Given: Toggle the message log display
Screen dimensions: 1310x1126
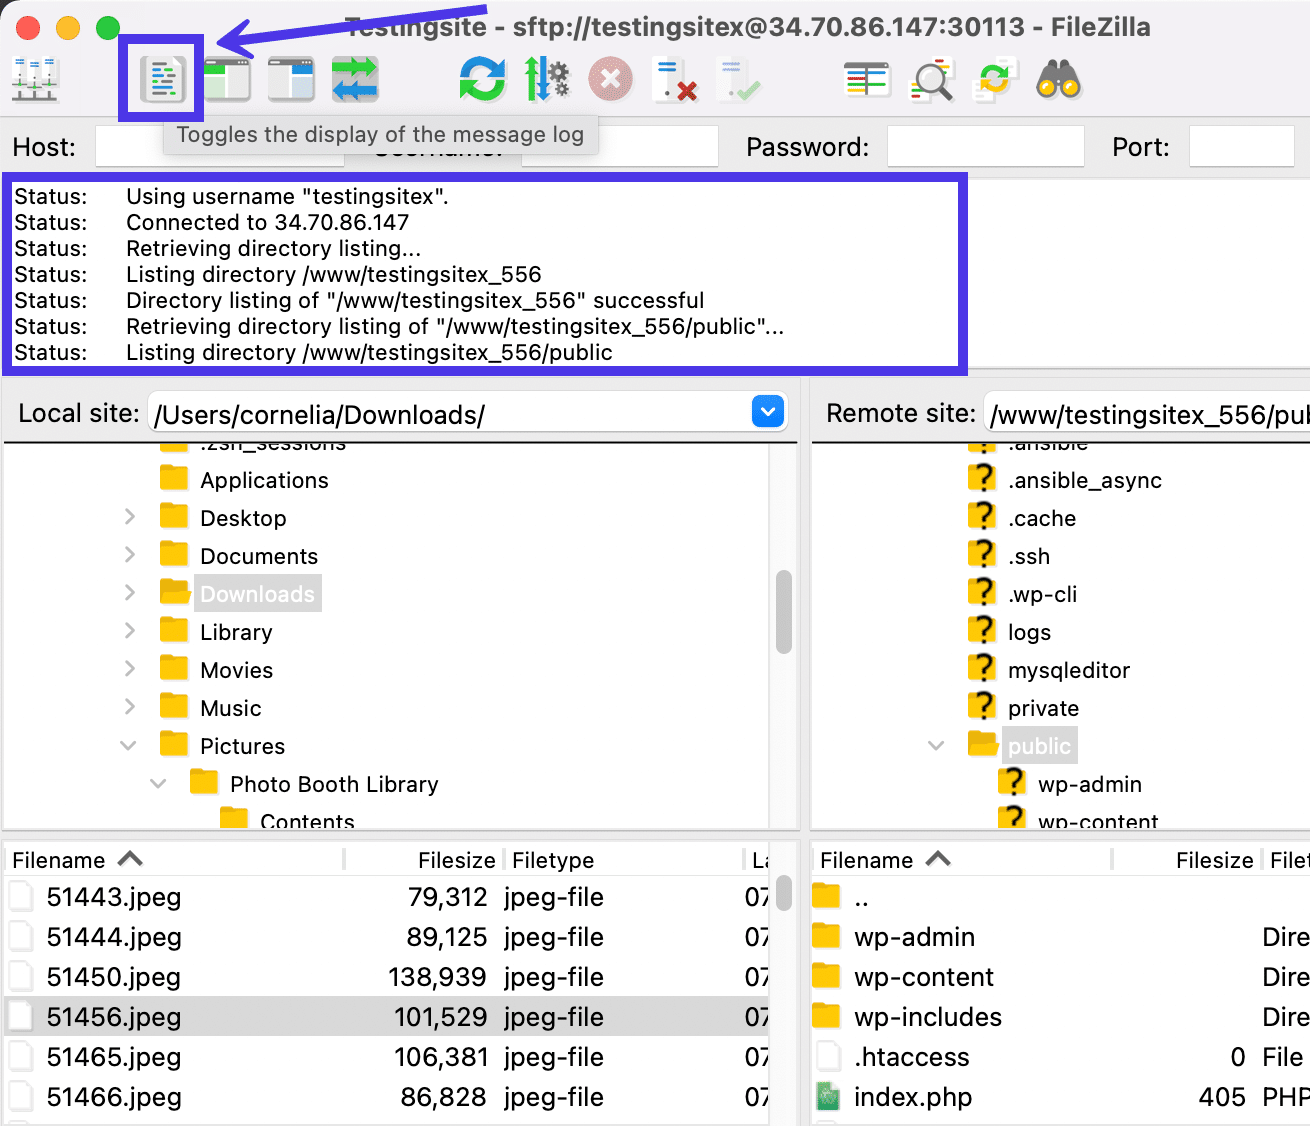Looking at the screenshot, I should coord(162,79).
